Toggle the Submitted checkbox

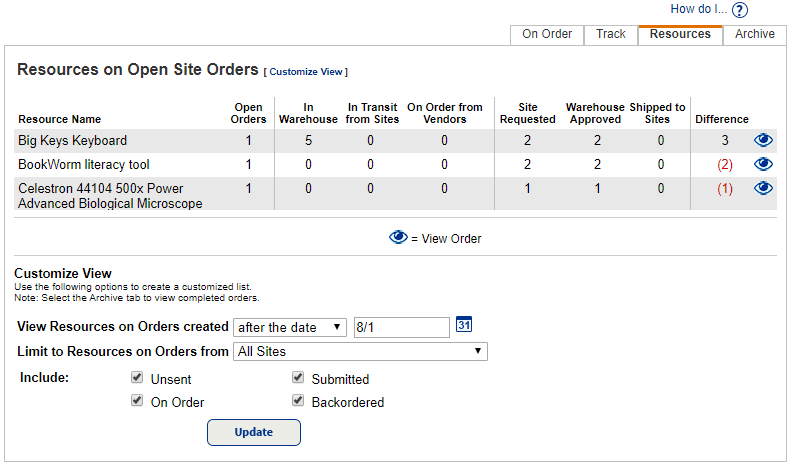pos(298,377)
